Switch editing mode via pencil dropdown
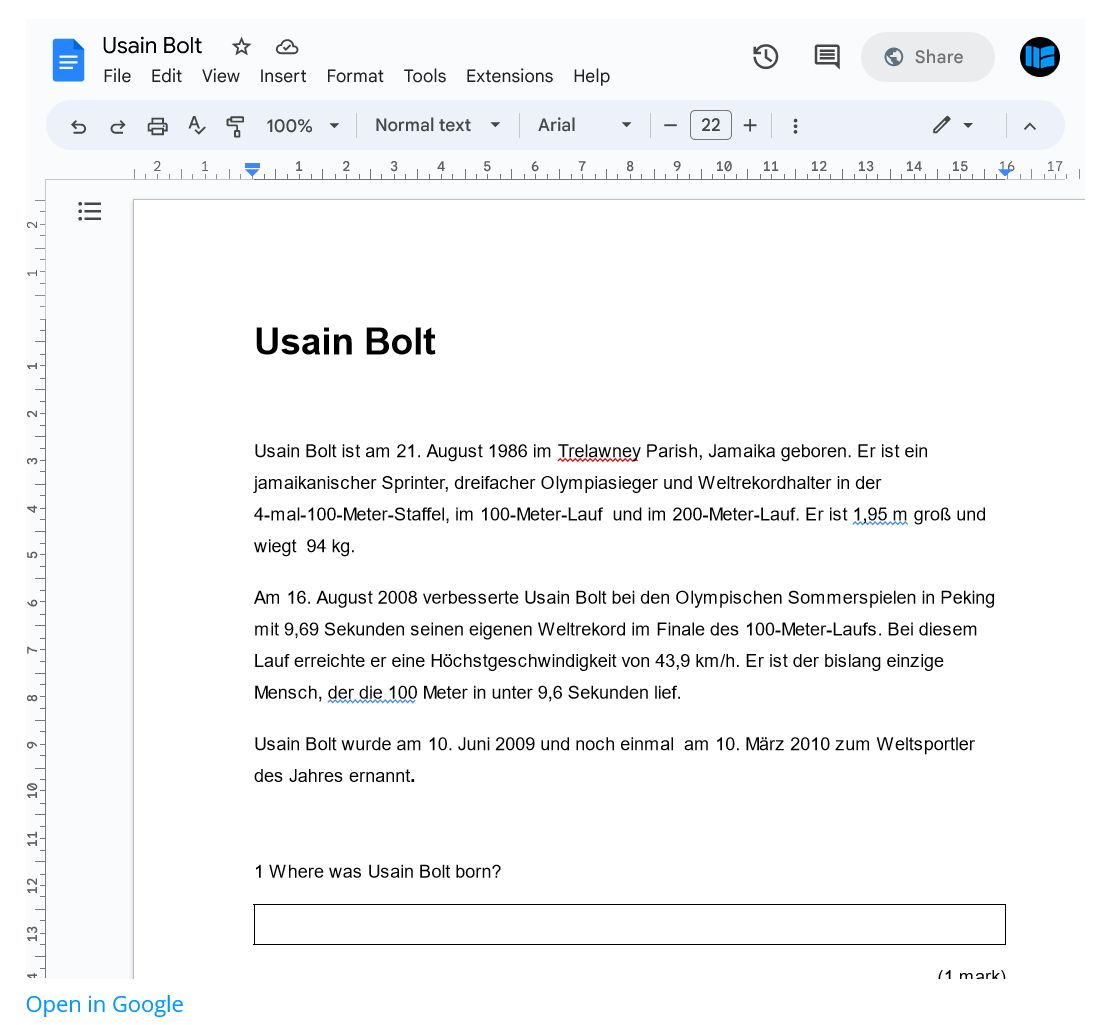This screenshot has height=1025, width=1102. pos(953,125)
